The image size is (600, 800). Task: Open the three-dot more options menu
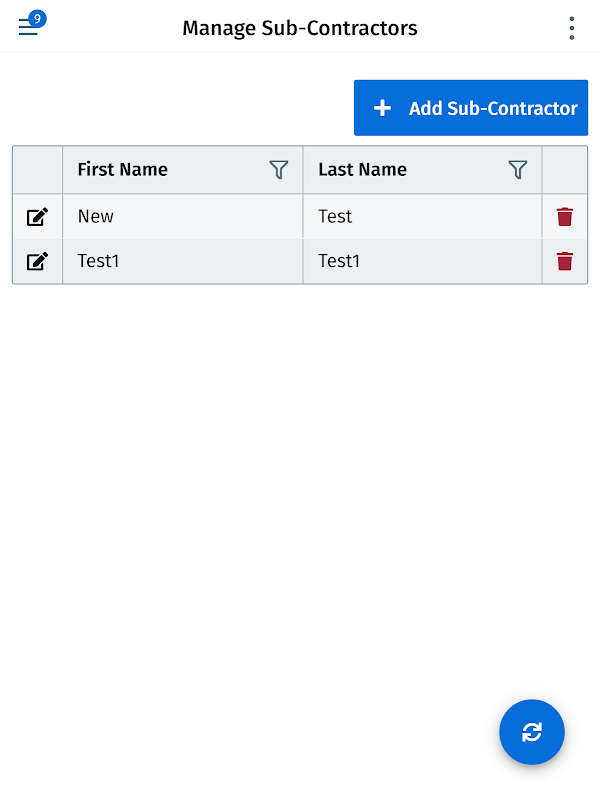[x=571, y=28]
